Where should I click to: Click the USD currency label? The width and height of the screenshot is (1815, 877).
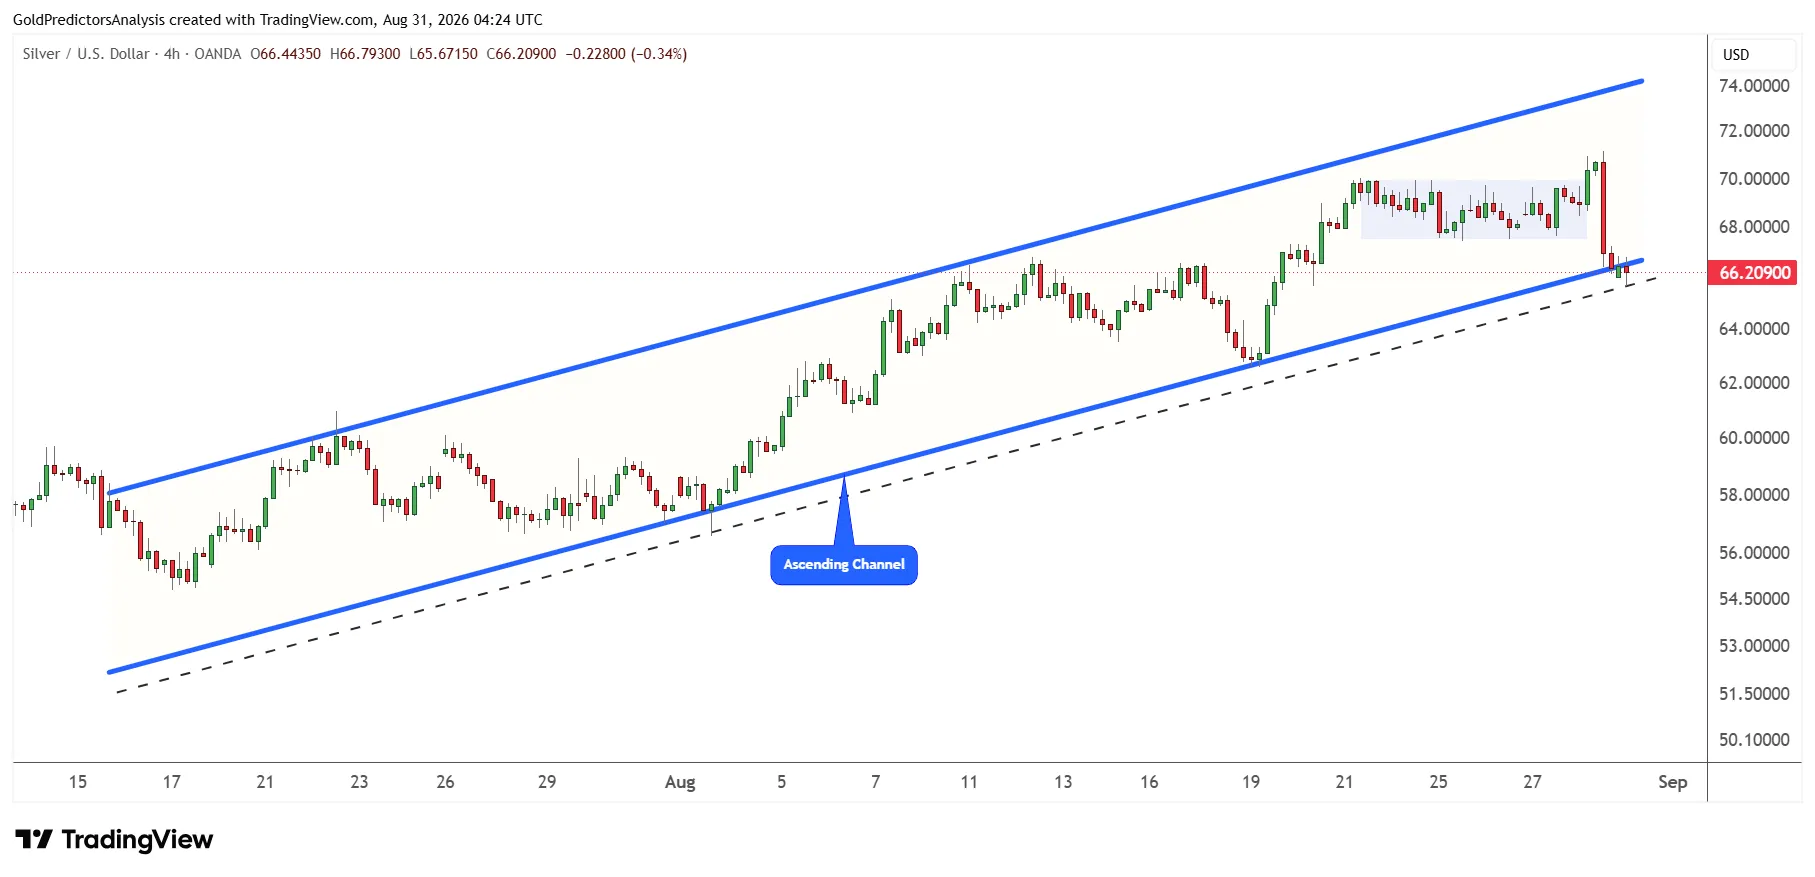(1736, 55)
